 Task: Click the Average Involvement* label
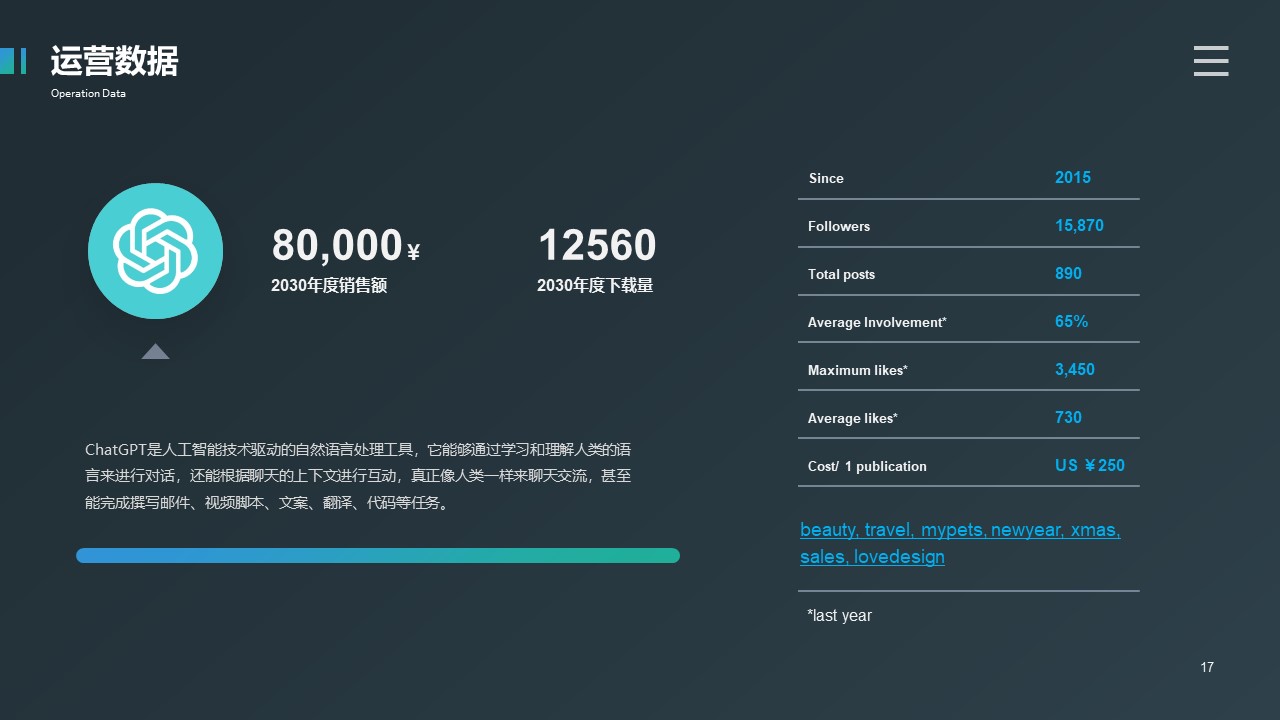pos(877,322)
